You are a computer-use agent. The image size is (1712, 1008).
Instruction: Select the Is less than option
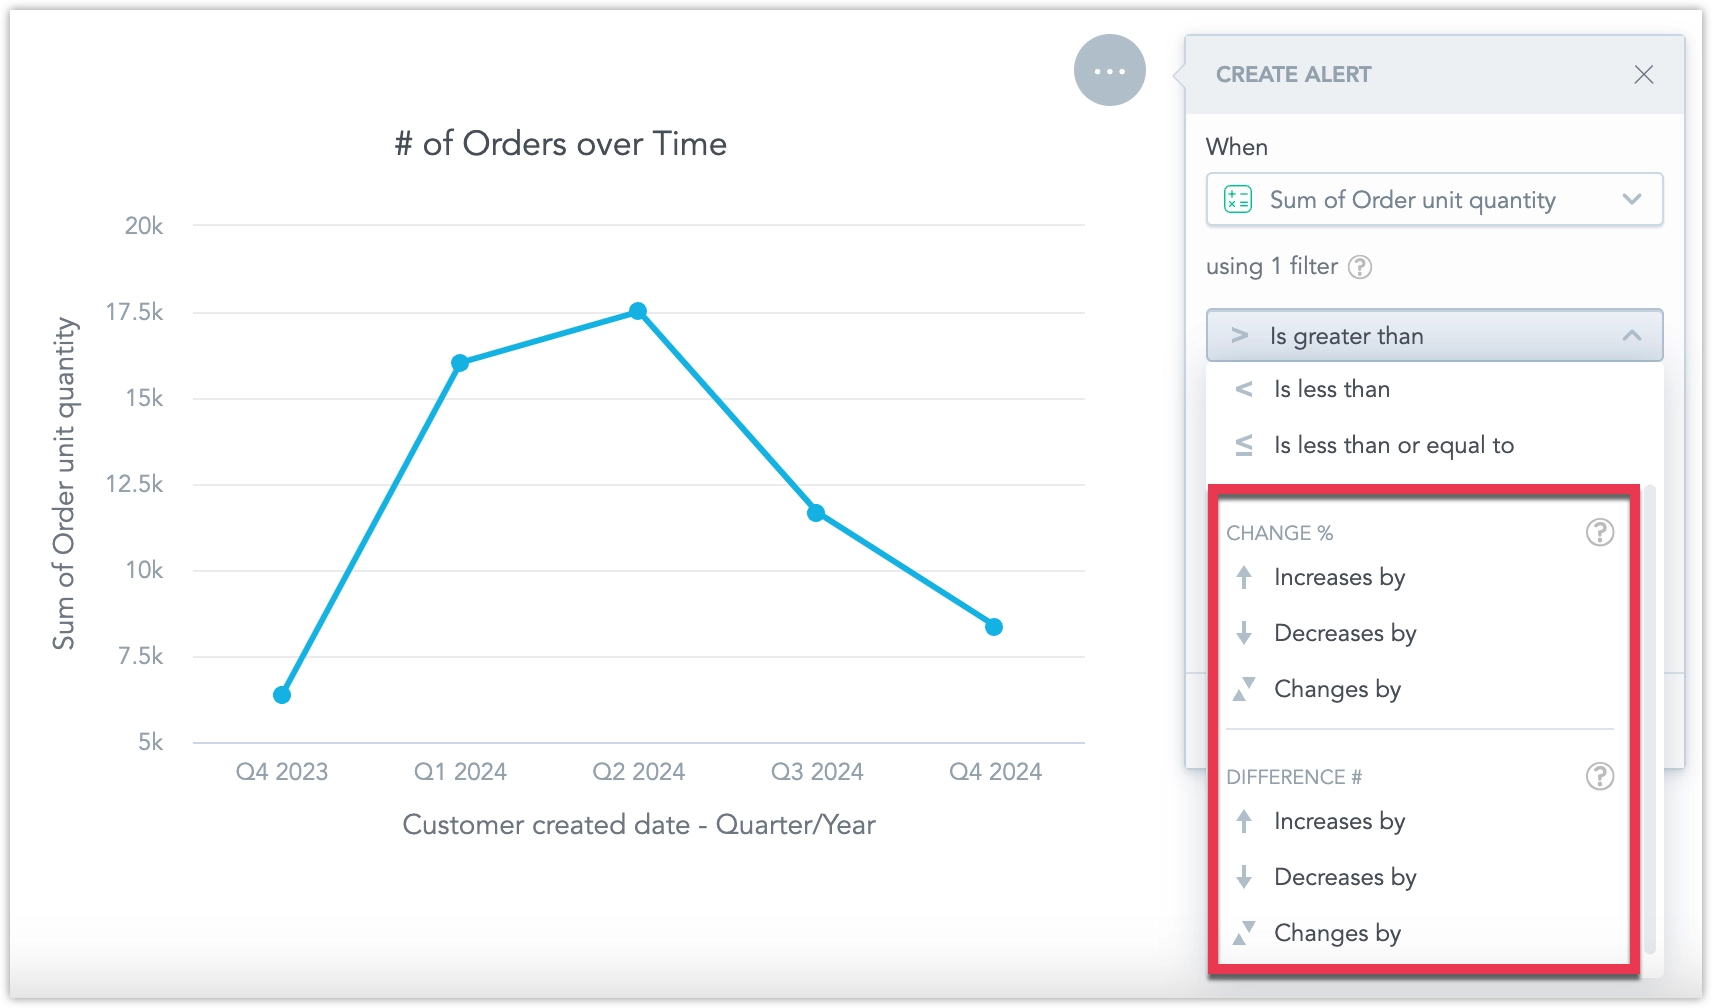coord(1434,389)
